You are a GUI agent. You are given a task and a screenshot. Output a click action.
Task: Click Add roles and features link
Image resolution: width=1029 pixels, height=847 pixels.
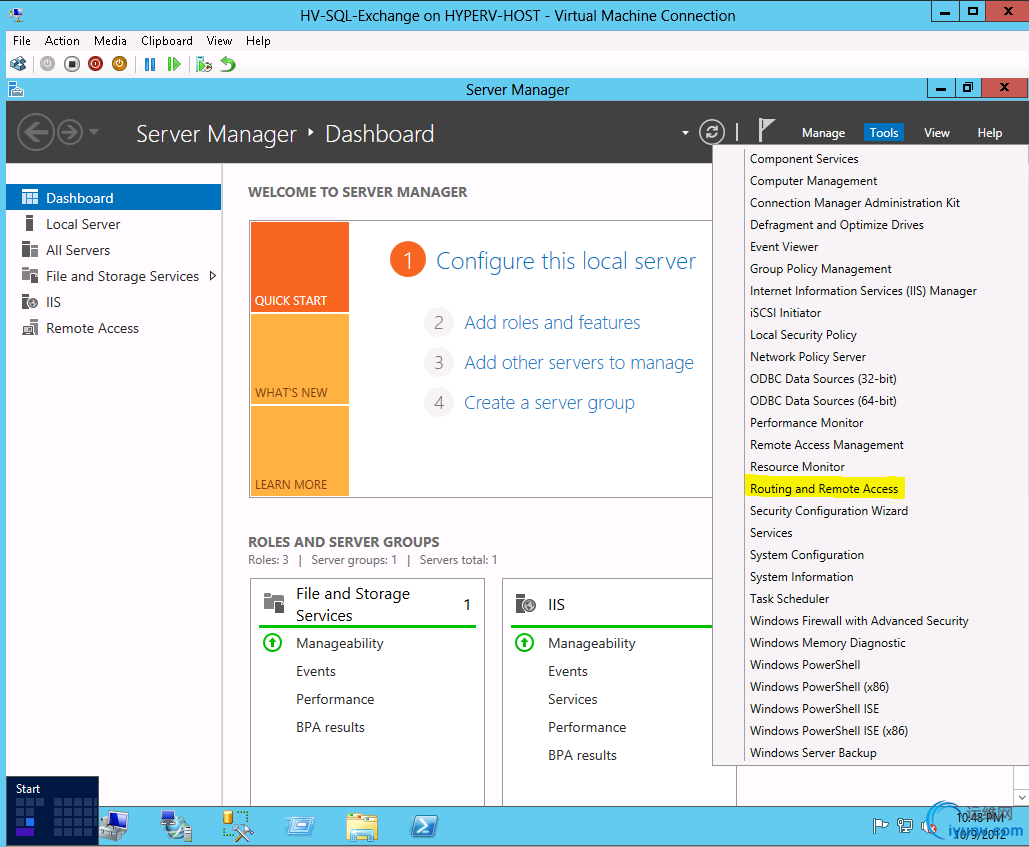click(x=552, y=323)
